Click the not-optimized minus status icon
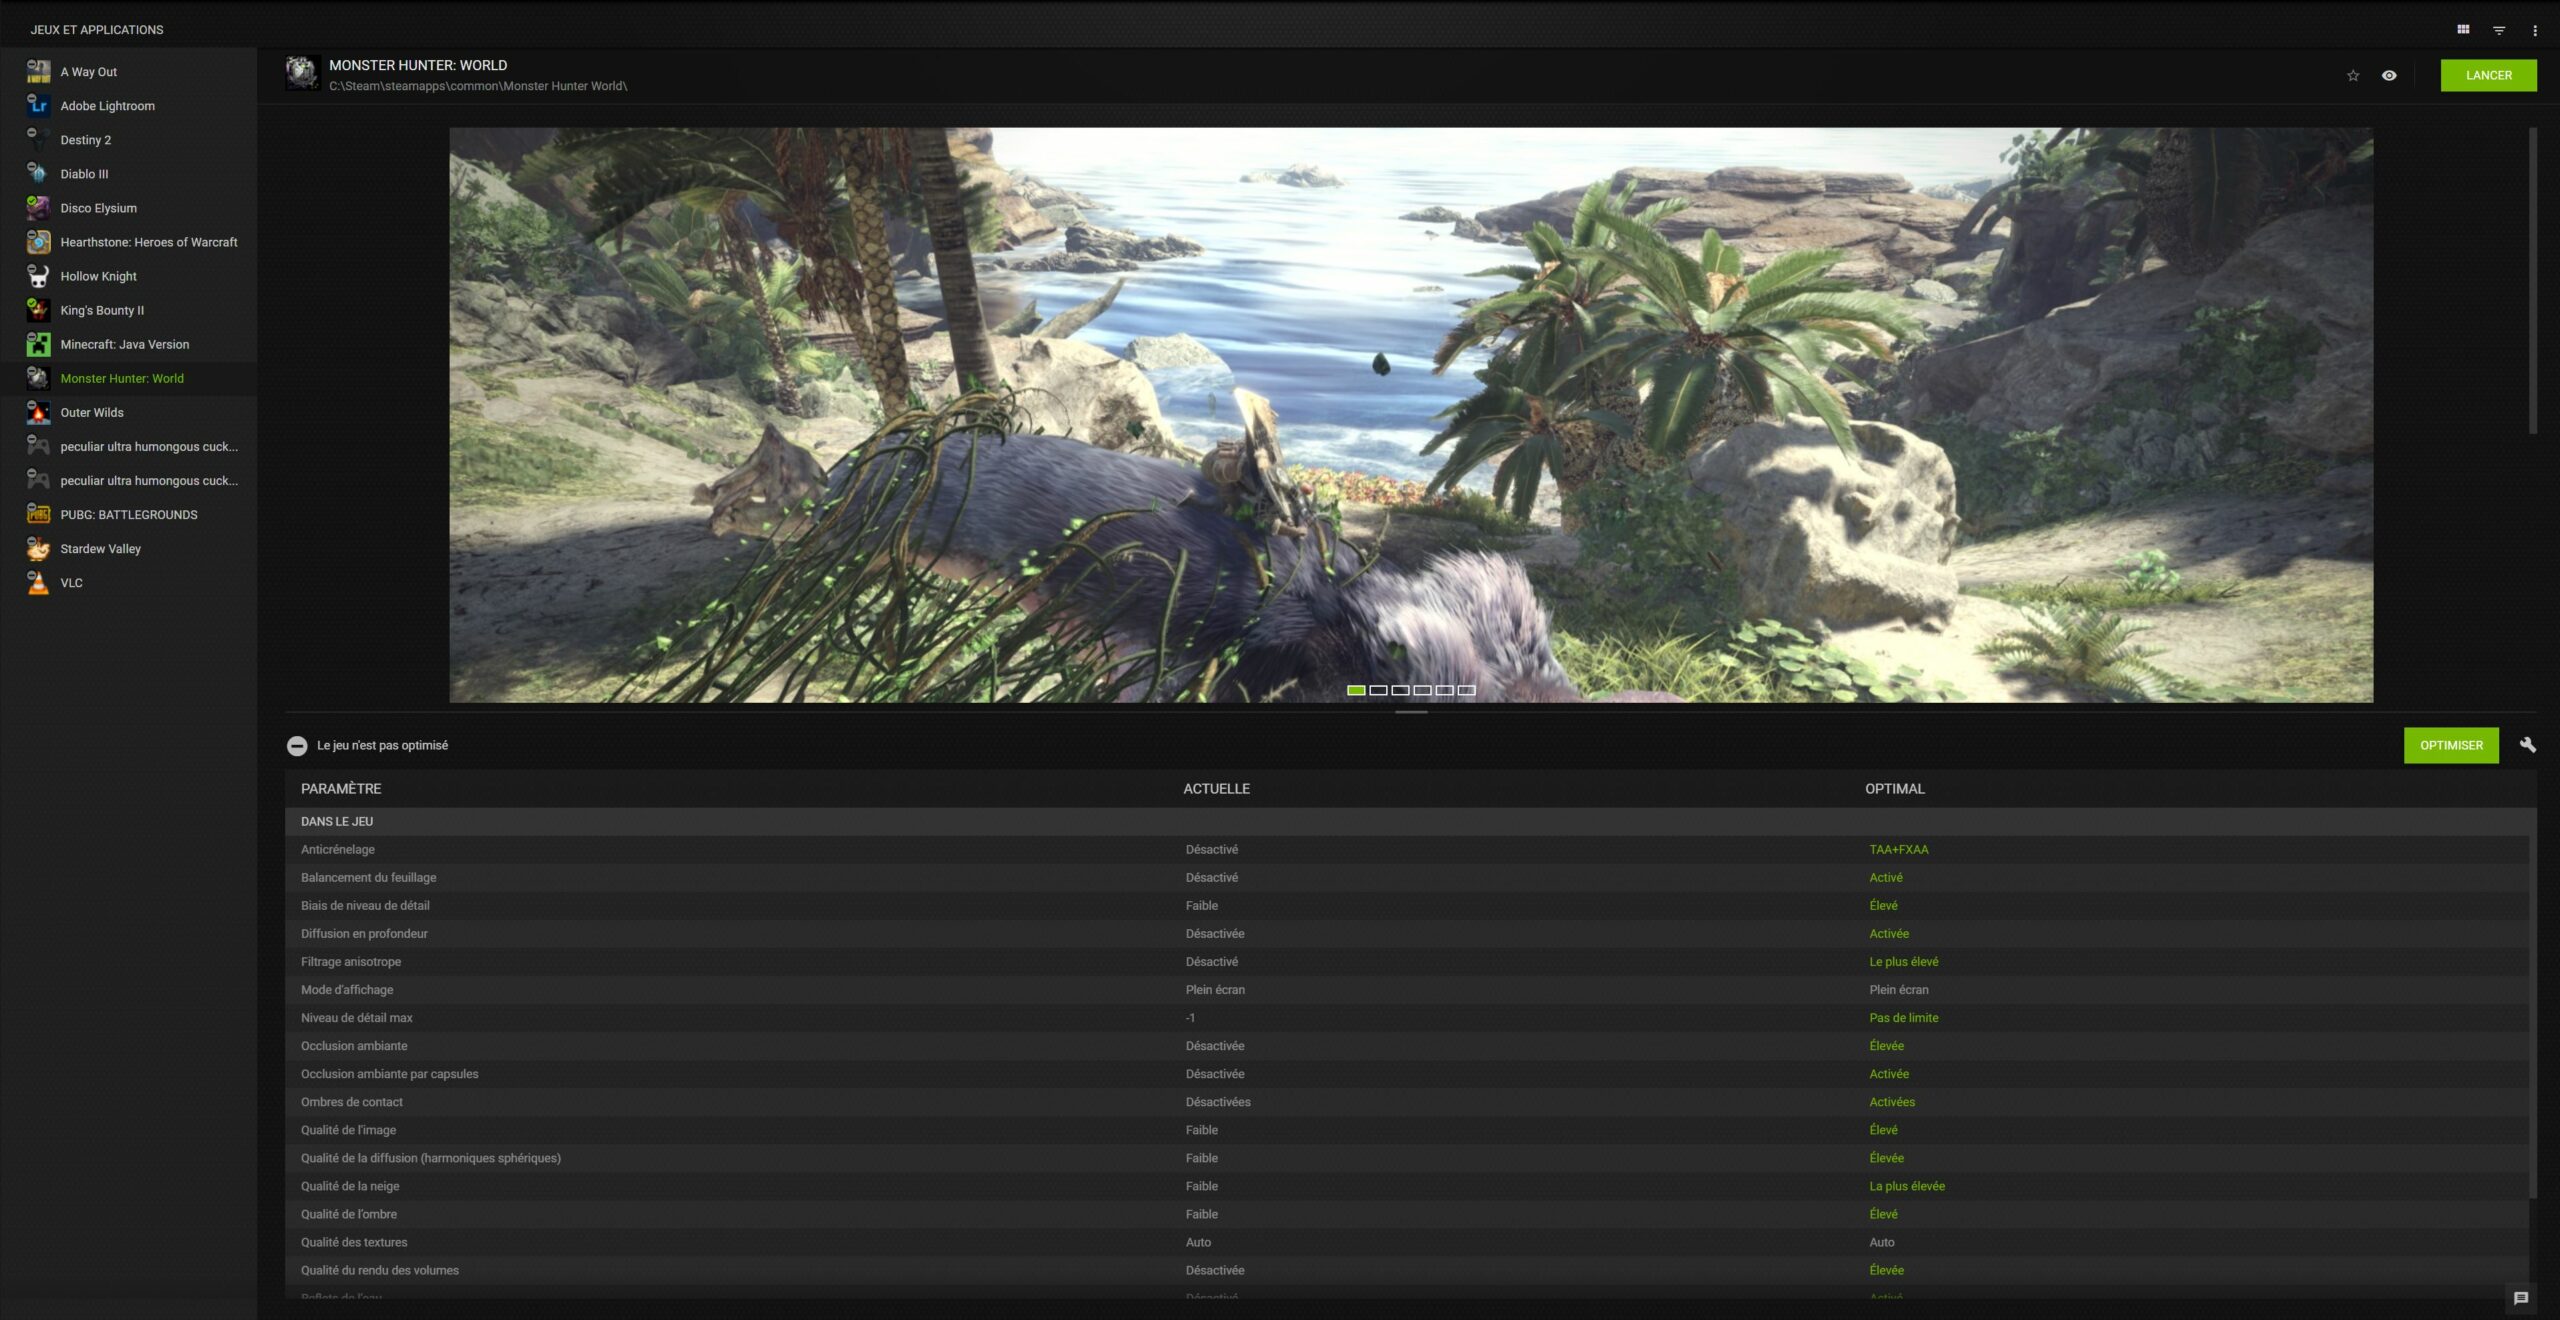 297,745
